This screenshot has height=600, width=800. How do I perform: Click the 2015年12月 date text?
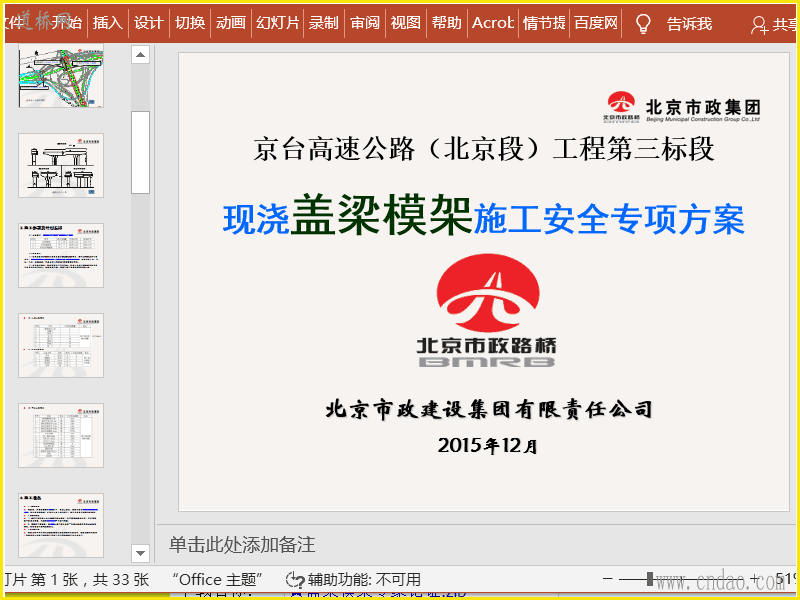(487, 445)
